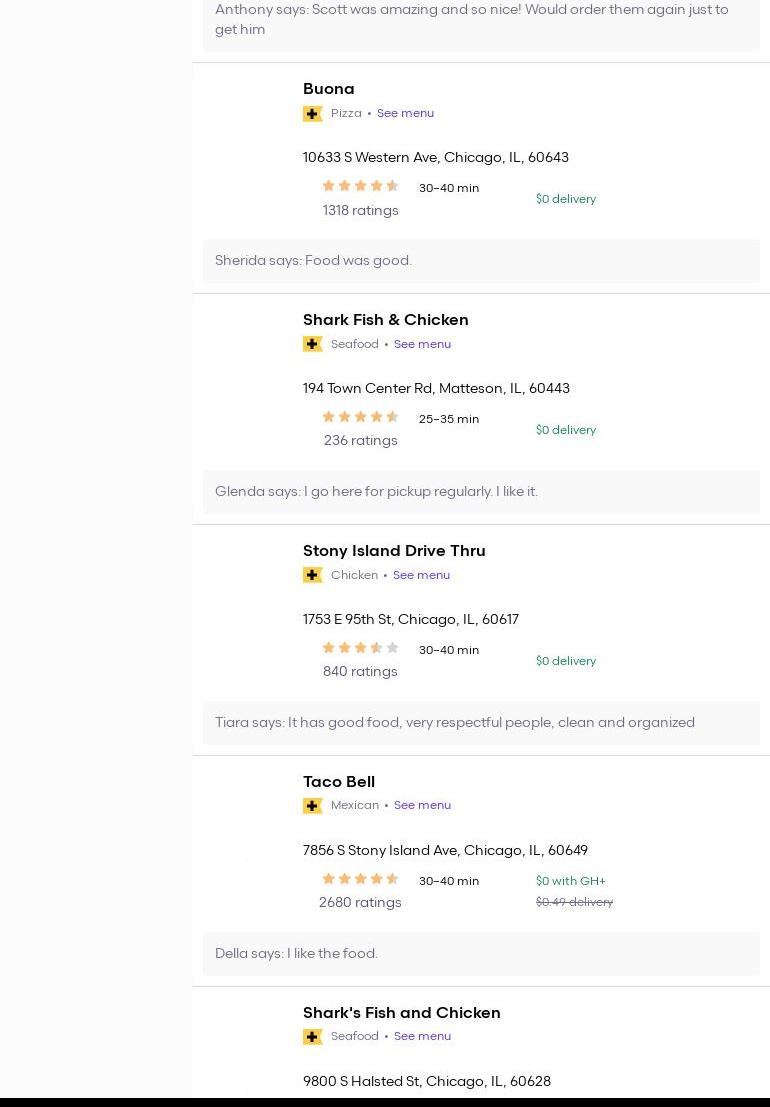Viewport: 770px width, 1107px height.
Task: View Taco Bell's menu
Action: pos(422,805)
